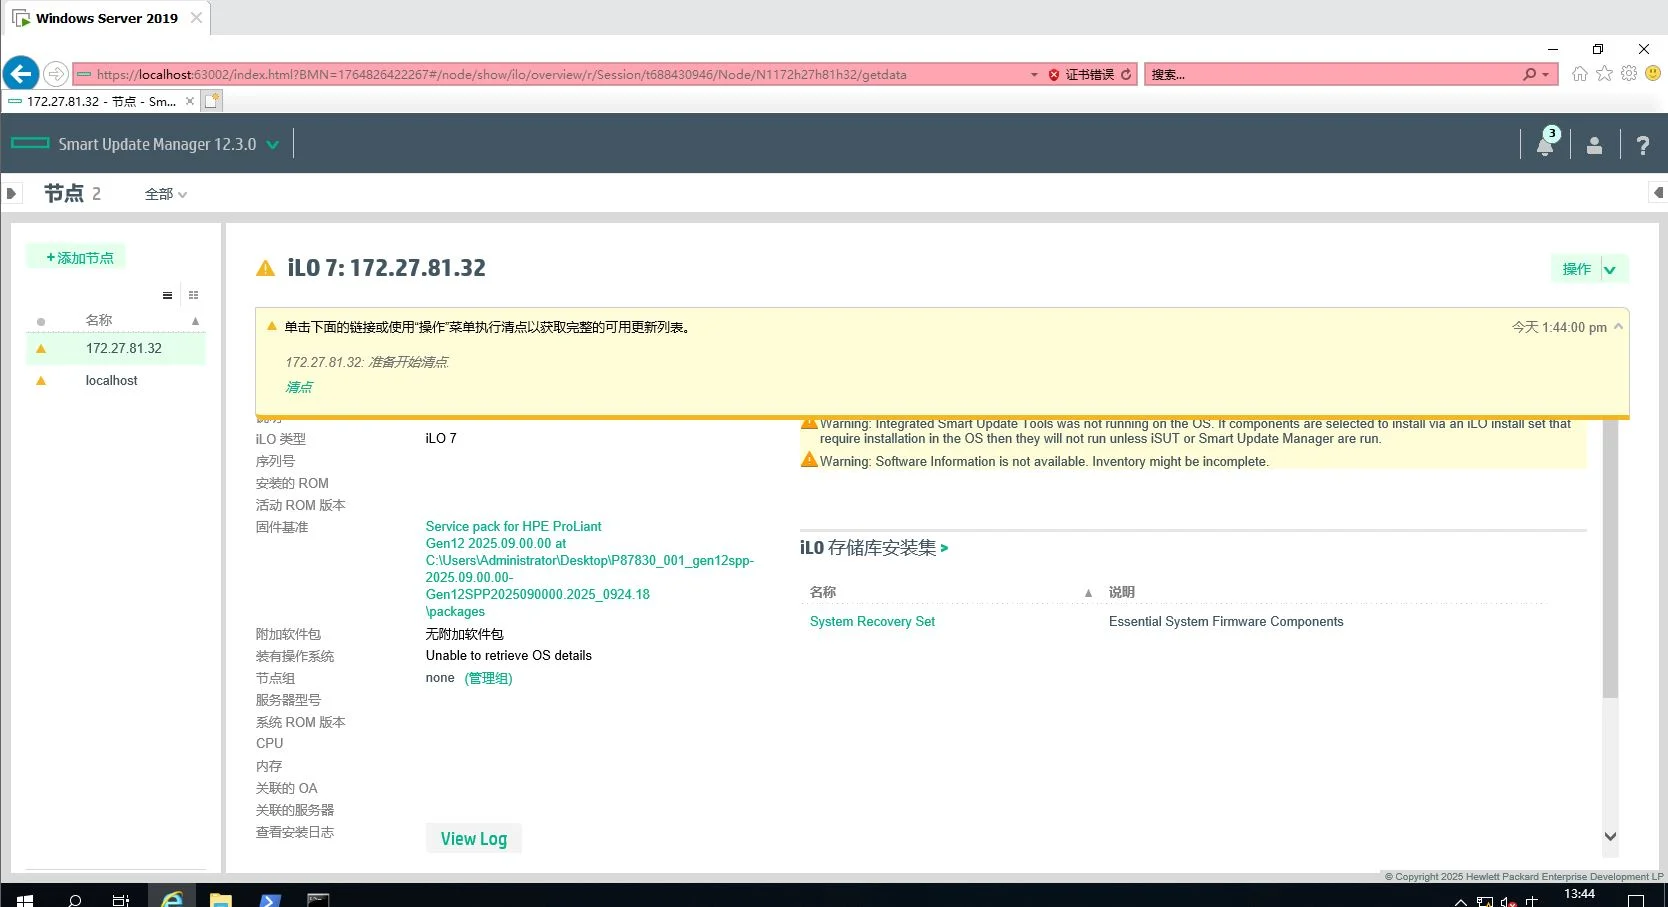Click the browser forward arrow button
Viewport: 1668px width, 907px height.
(56, 74)
